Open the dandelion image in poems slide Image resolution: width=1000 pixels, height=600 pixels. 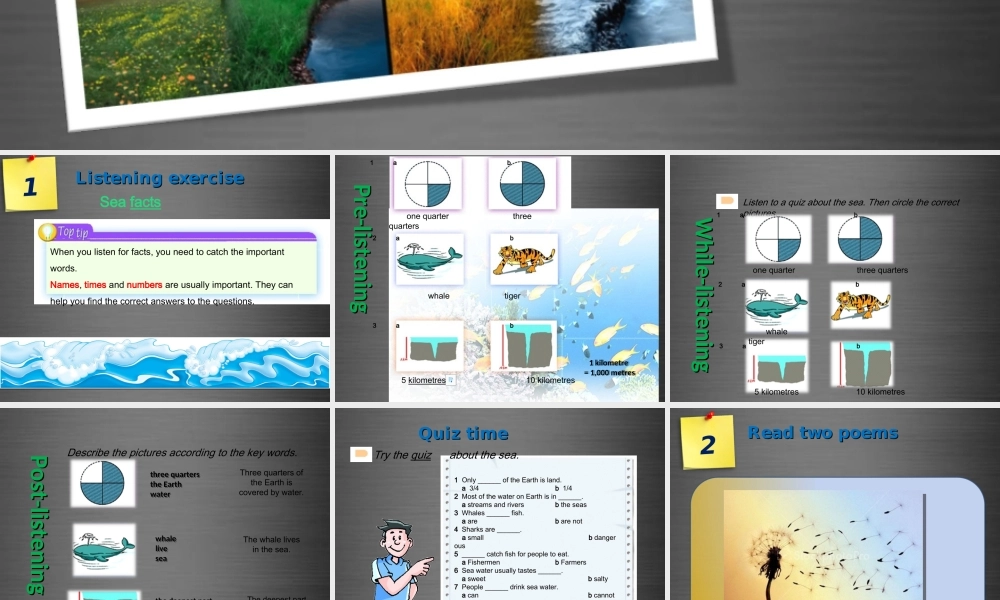[x=836, y=545]
